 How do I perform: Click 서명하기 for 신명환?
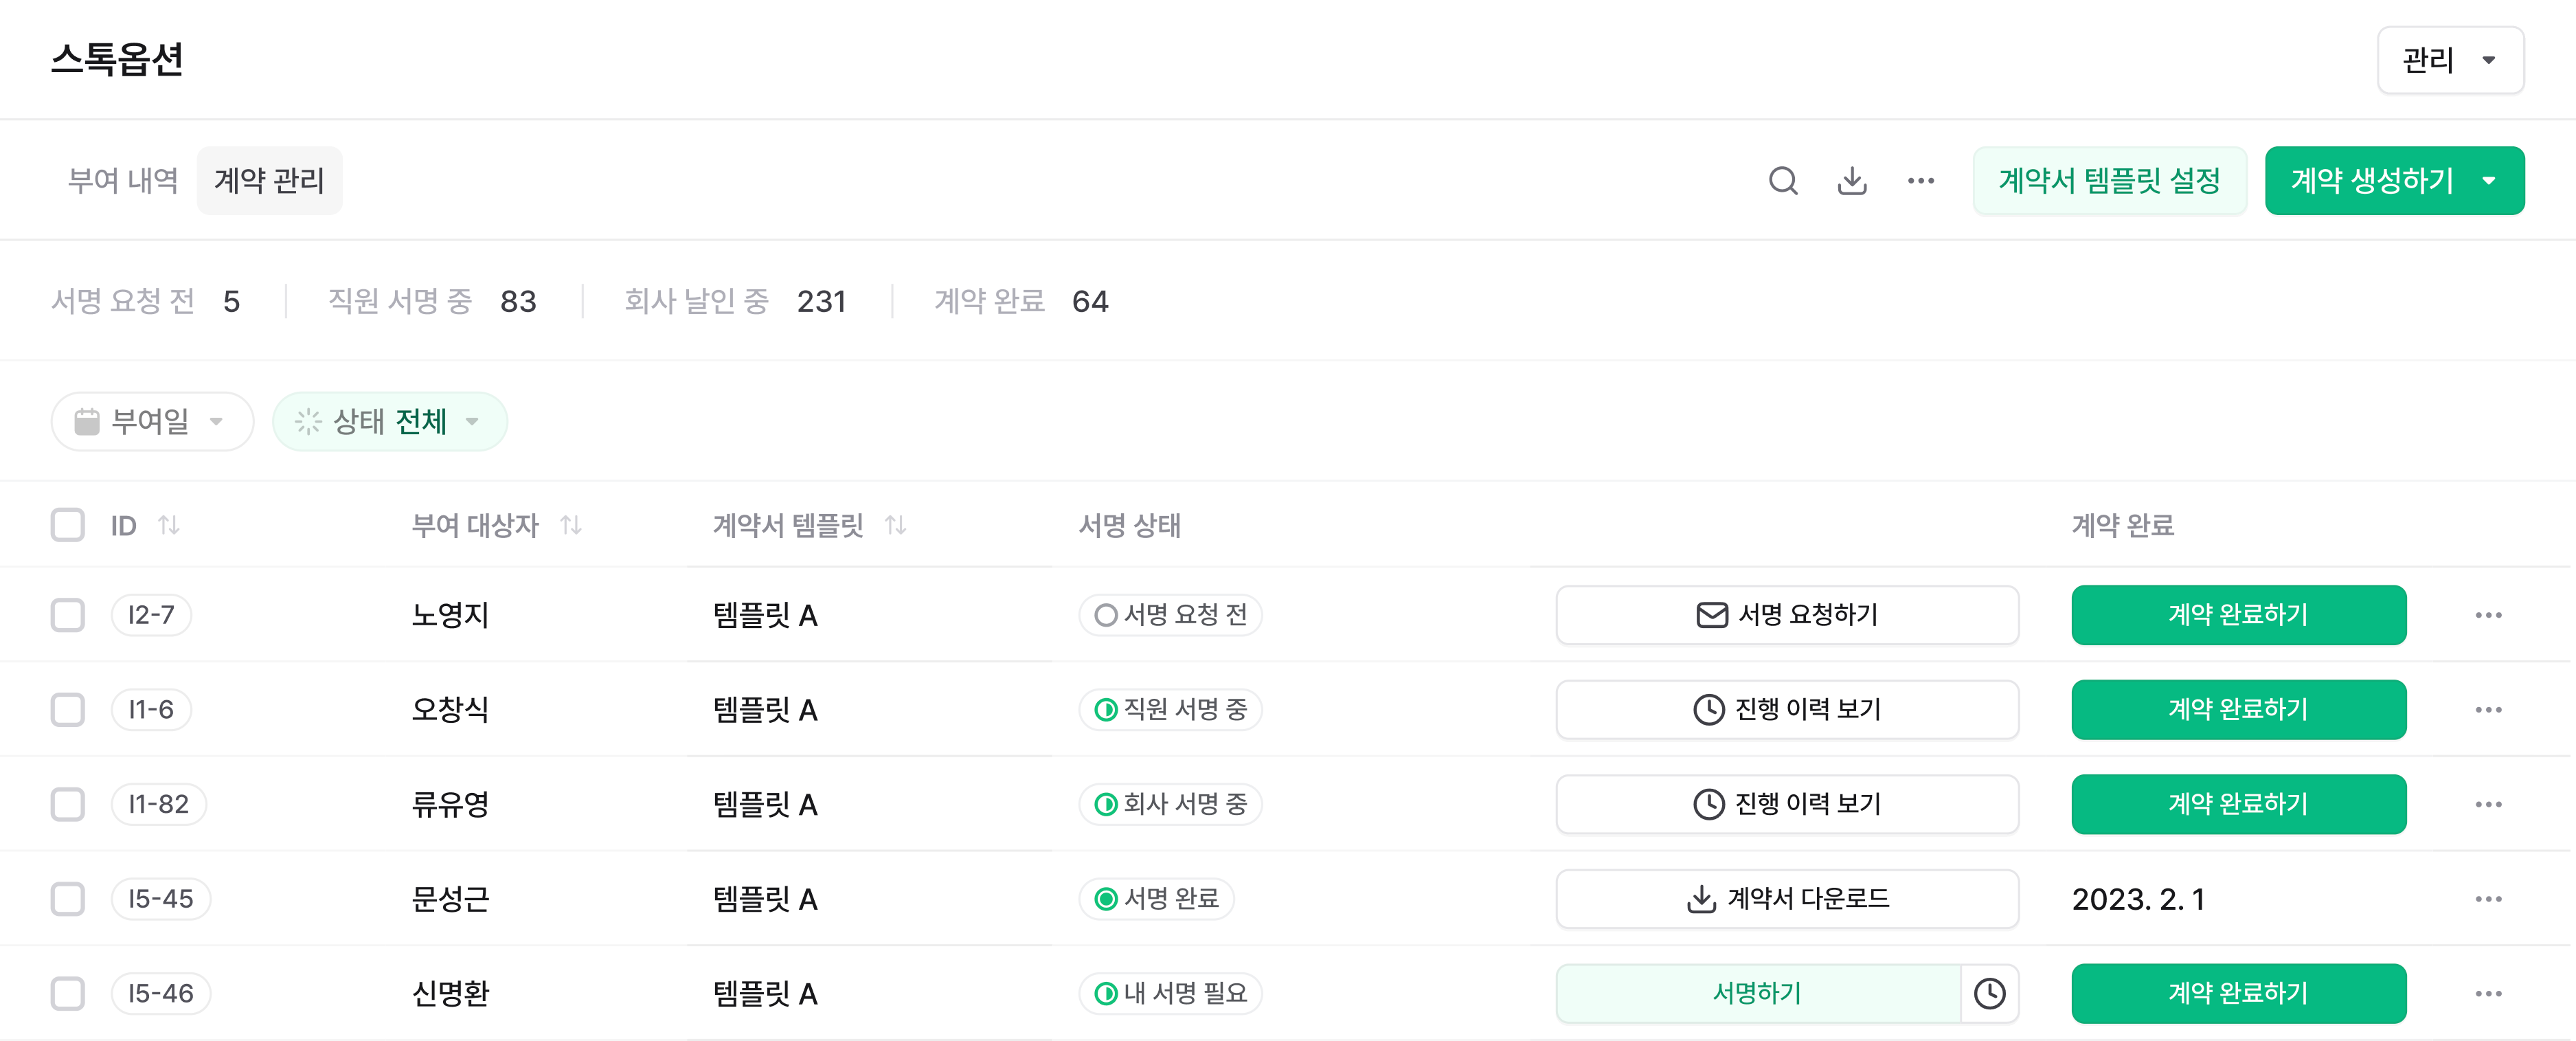[1758, 994]
